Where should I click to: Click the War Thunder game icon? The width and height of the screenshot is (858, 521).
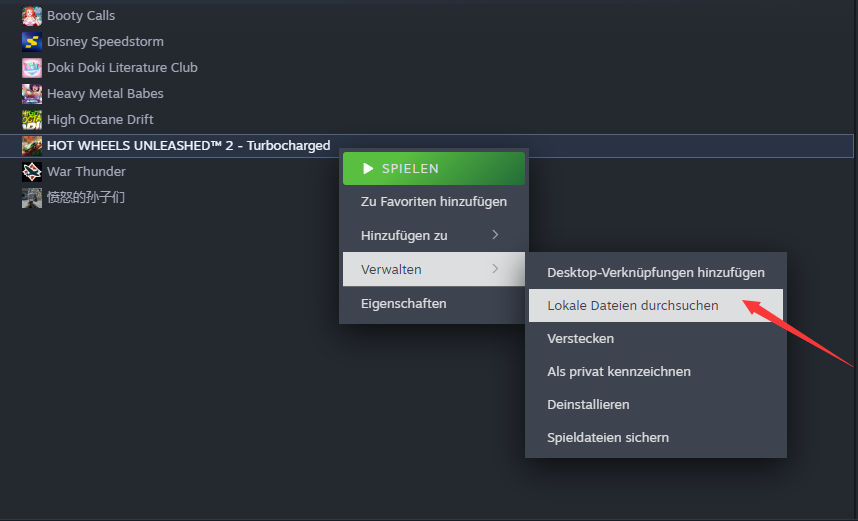(32, 172)
